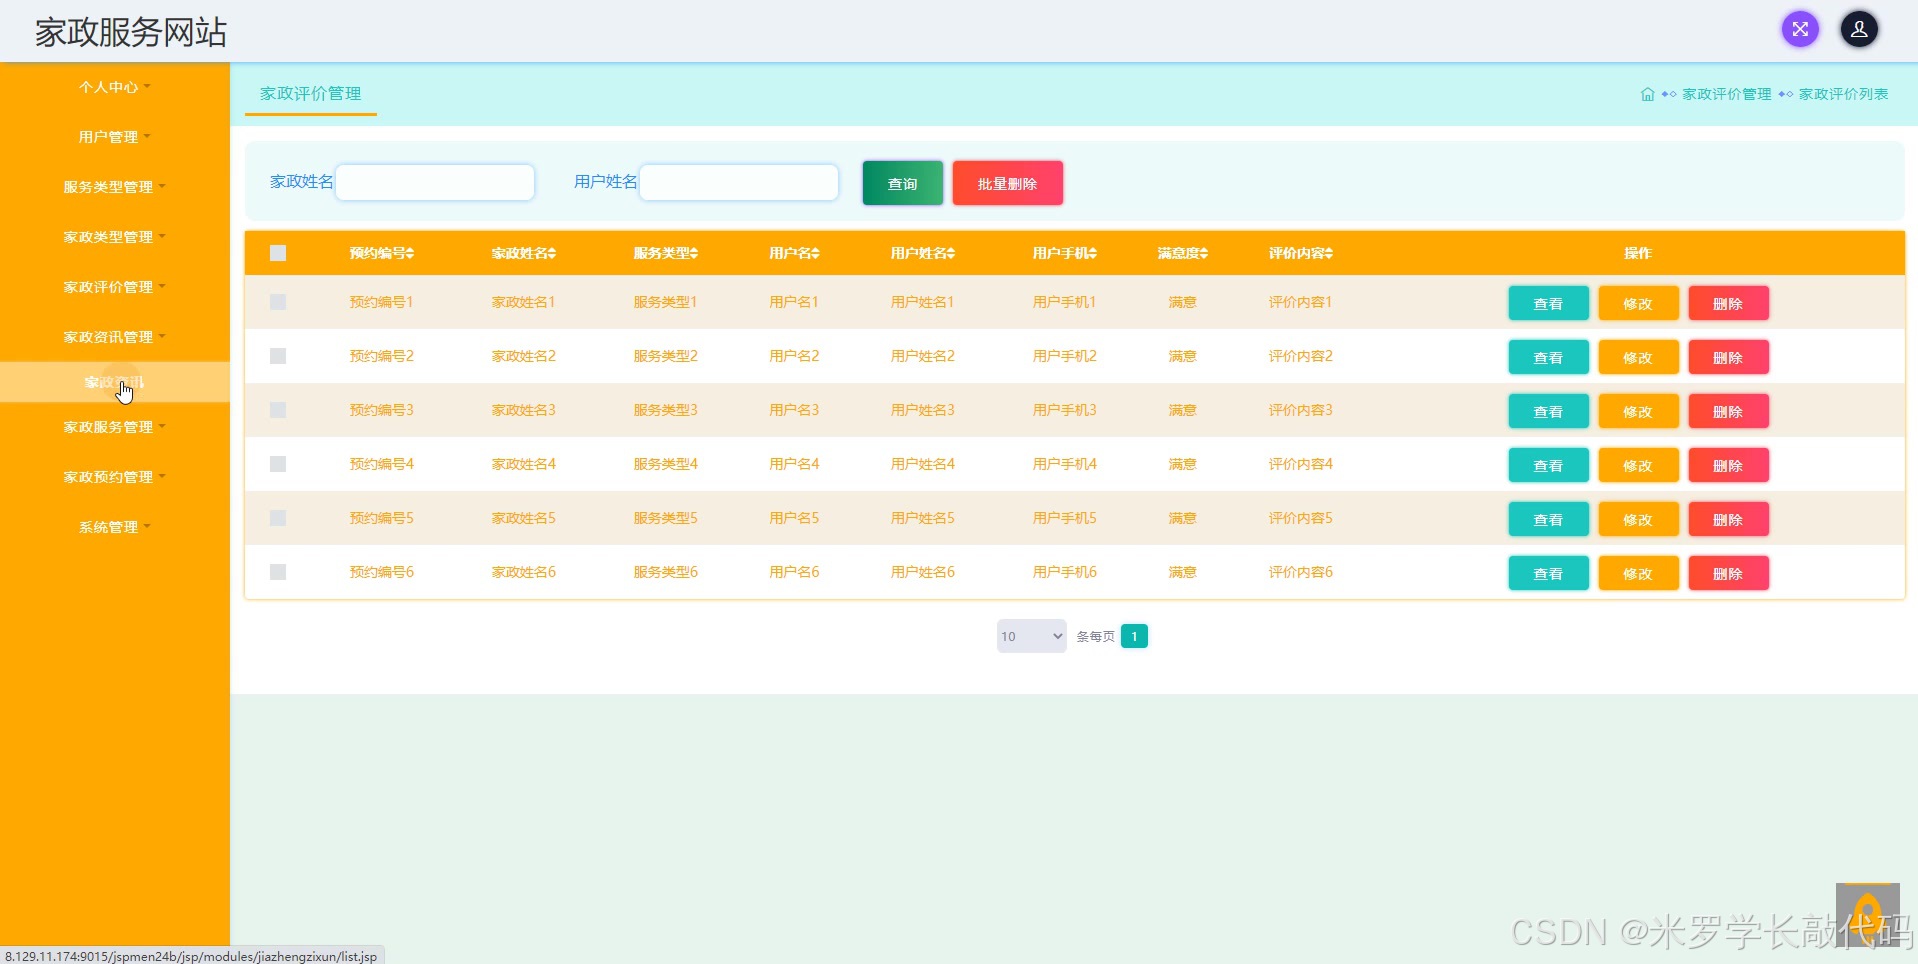1918x964 pixels.
Task: Check the row for 预约编号6
Action: click(278, 572)
